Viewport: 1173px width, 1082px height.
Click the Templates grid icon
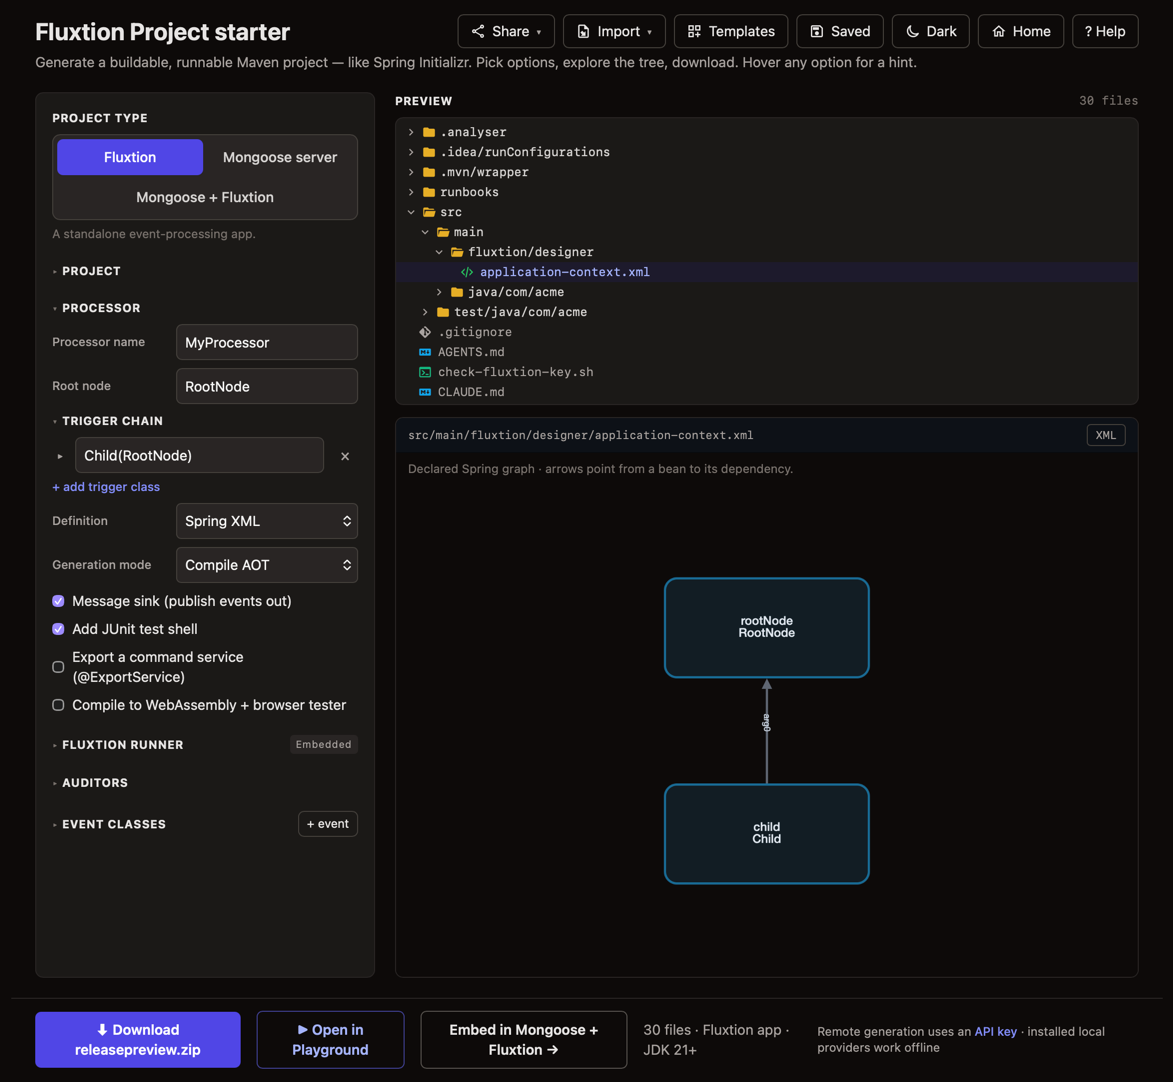pyautogui.click(x=694, y=31)
